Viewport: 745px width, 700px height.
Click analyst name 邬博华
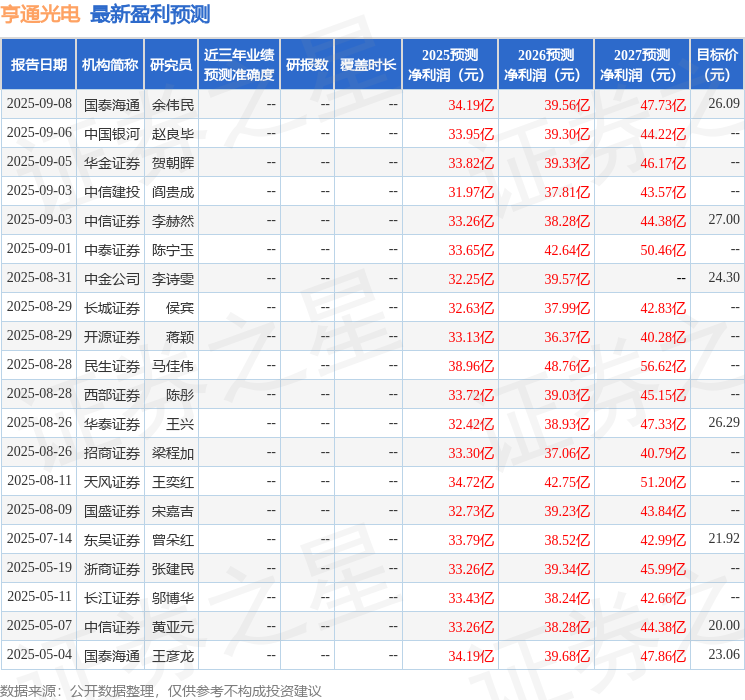pos(172,598)
